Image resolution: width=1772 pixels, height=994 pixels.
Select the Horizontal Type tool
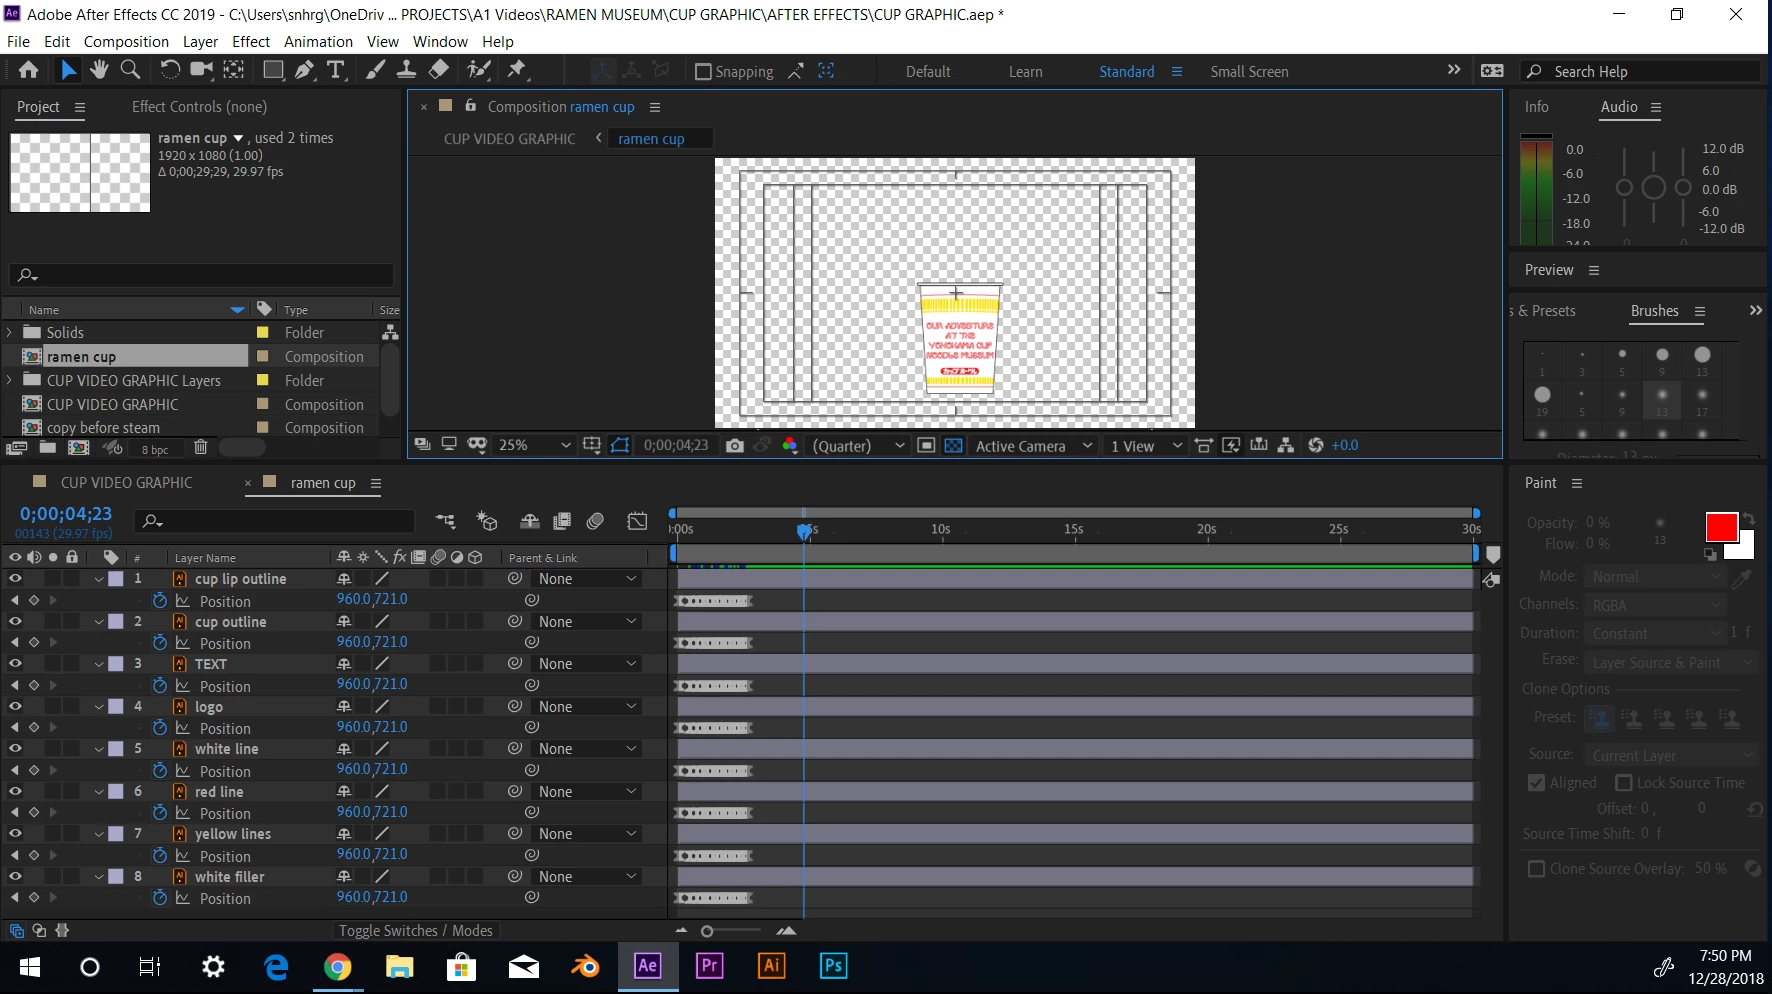pos(336,70)
